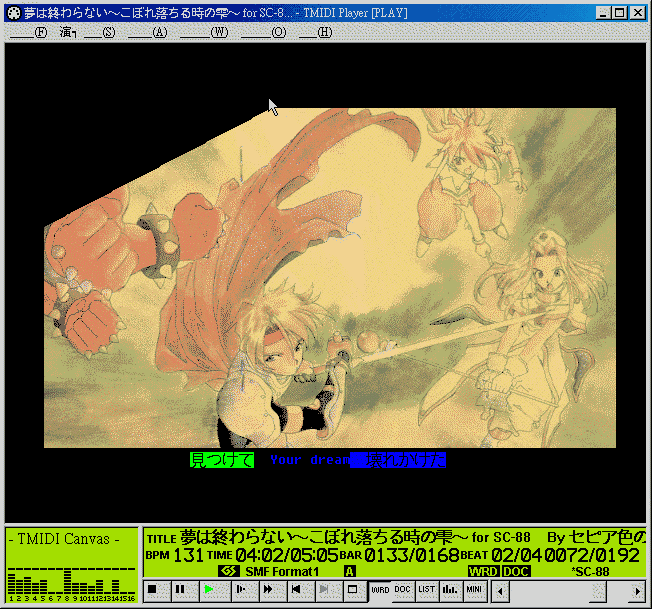This screenshot has height=609, width=652.
Task: Show the level meter bars view
Action: coord(450,591)
